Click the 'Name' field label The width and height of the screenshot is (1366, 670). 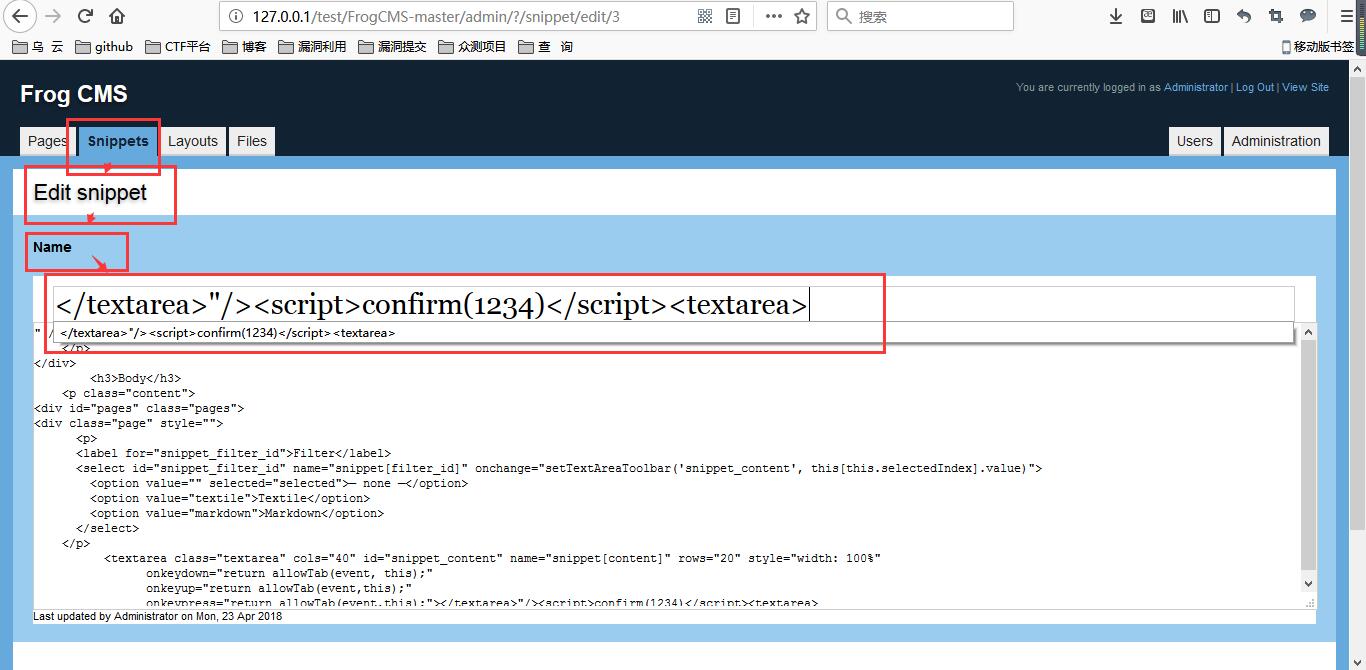coord(52,247)
